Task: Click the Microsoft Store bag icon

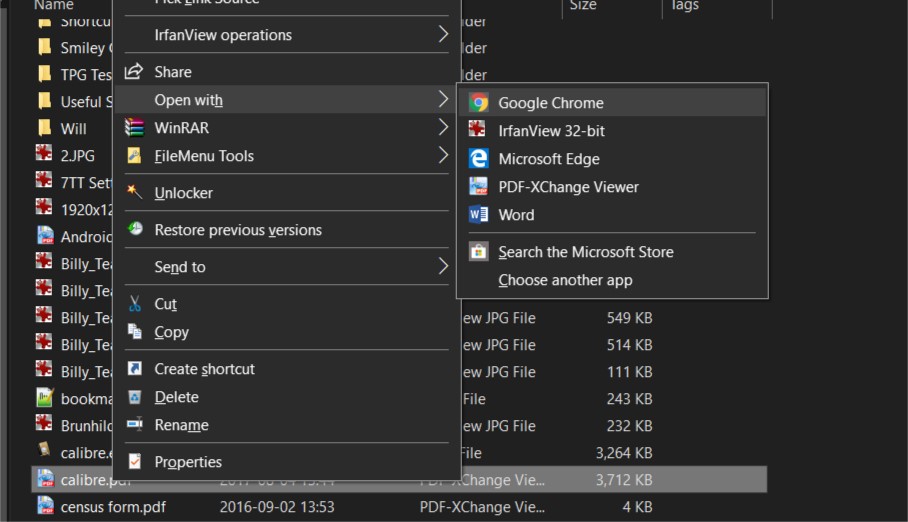Action: [479, 252]
